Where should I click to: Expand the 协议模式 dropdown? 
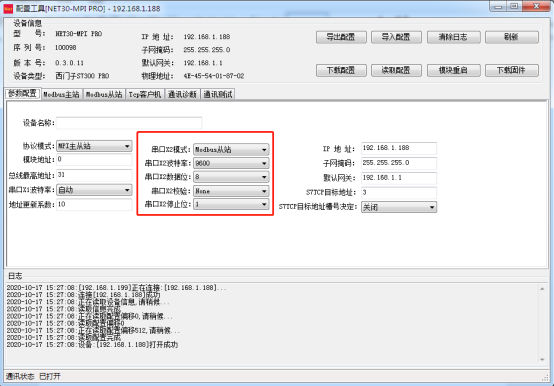click(94, 146)
